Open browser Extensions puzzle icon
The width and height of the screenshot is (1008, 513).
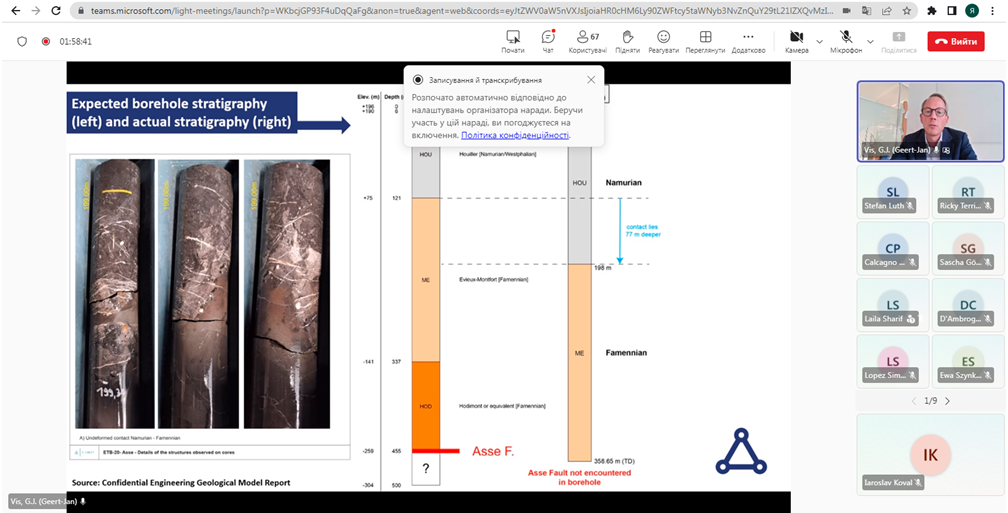click(933, 11)
